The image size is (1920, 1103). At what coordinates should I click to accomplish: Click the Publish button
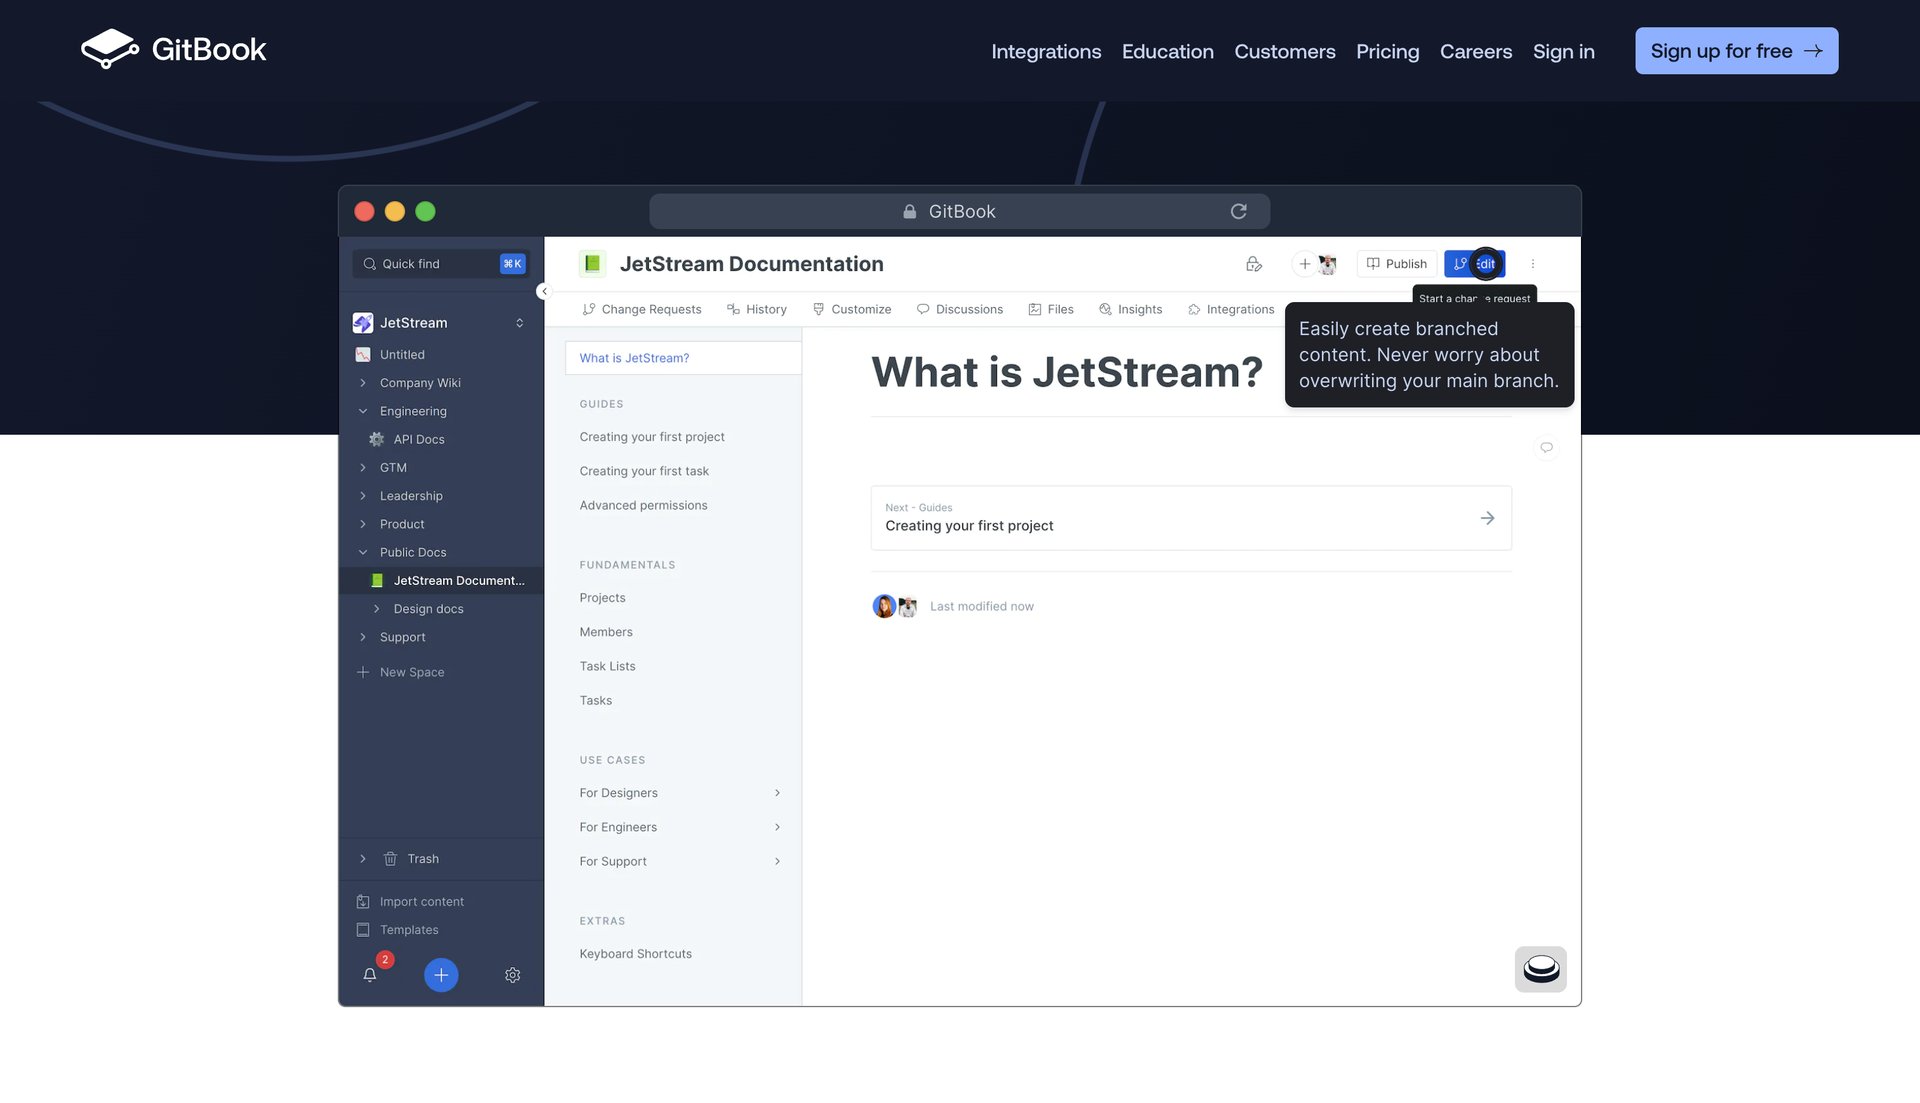tap(1396, 263)
